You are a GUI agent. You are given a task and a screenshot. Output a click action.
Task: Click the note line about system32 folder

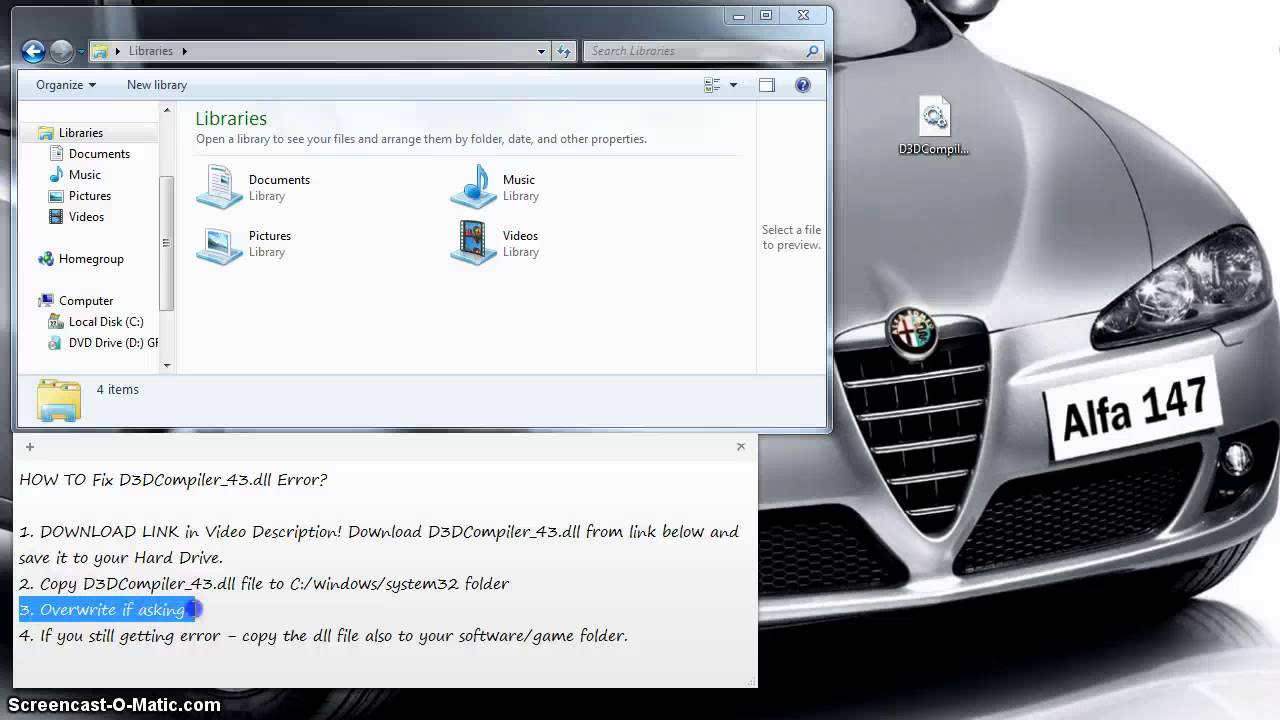(264, 583)
